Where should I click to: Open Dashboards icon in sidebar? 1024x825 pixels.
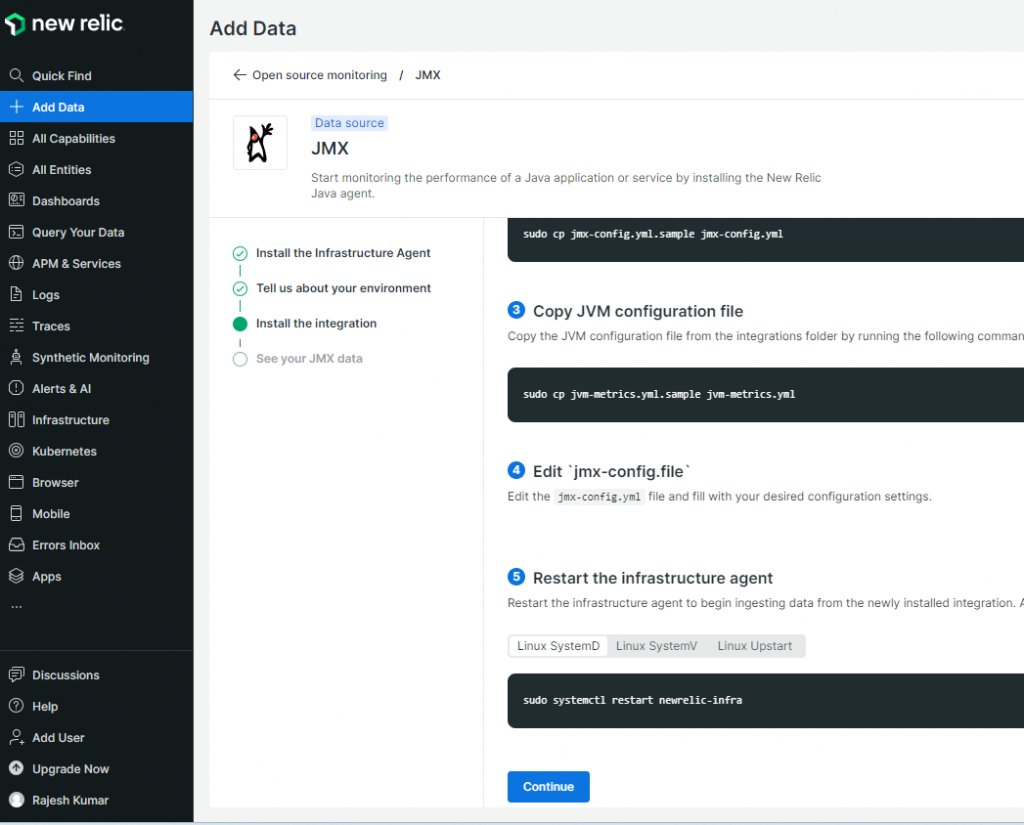pyautogui.click(x=15, y=201)
